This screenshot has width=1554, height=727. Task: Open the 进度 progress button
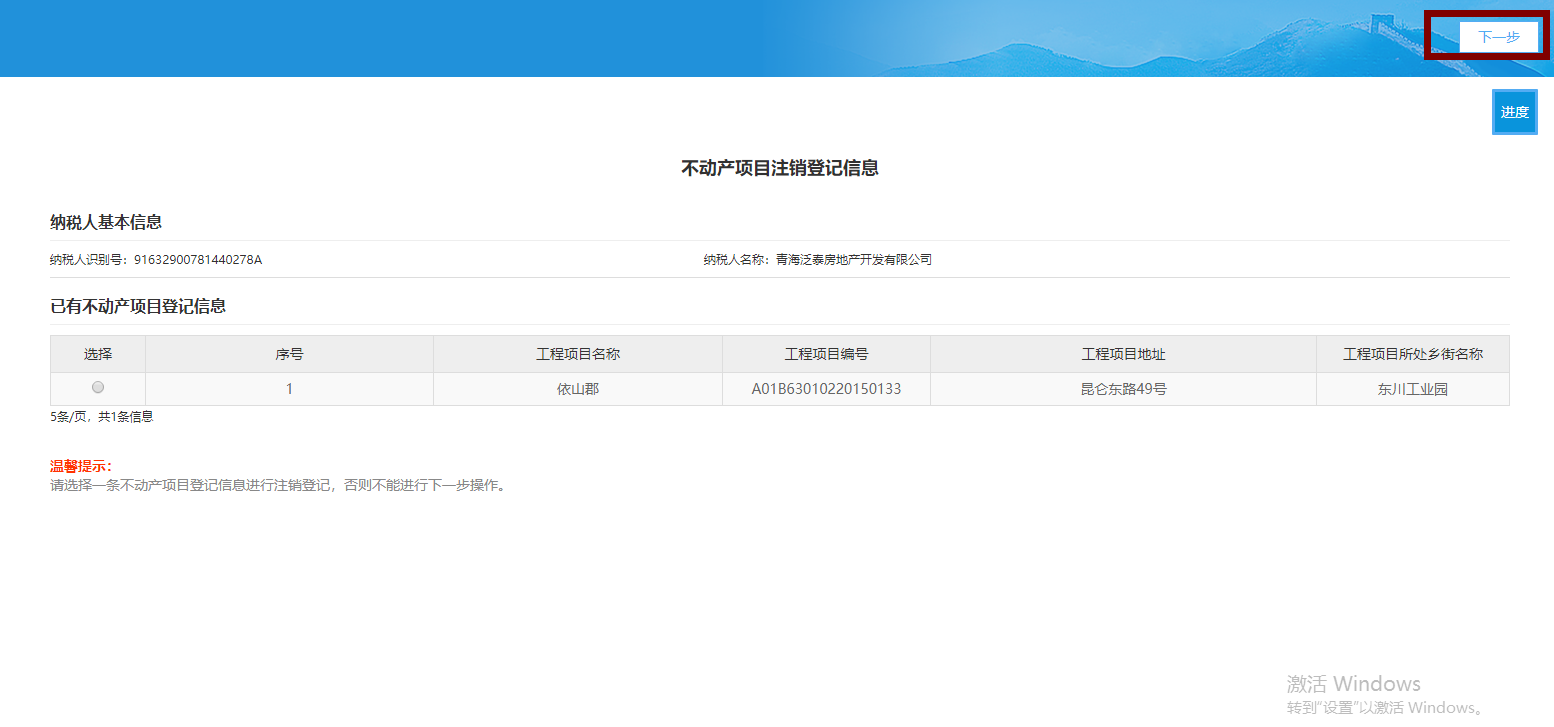tap(1514, 112)
